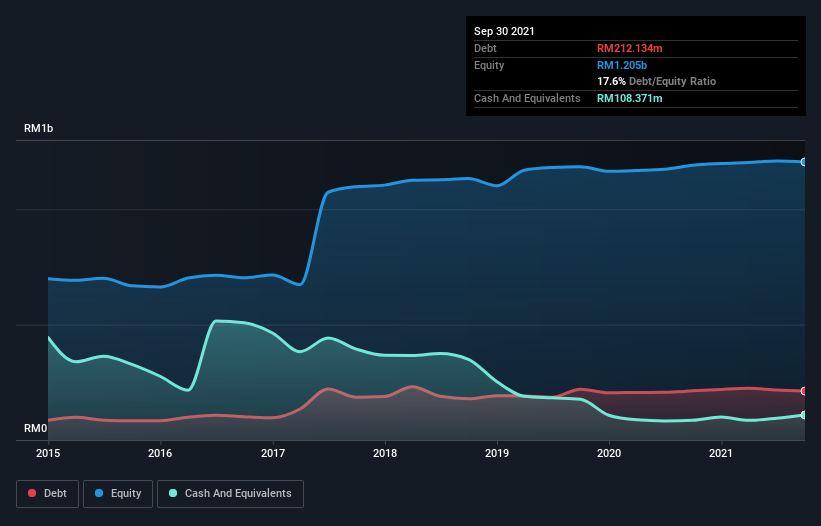Click the 2021 x-axis label
The image size is (821, 526).
[x=721, y=453]
